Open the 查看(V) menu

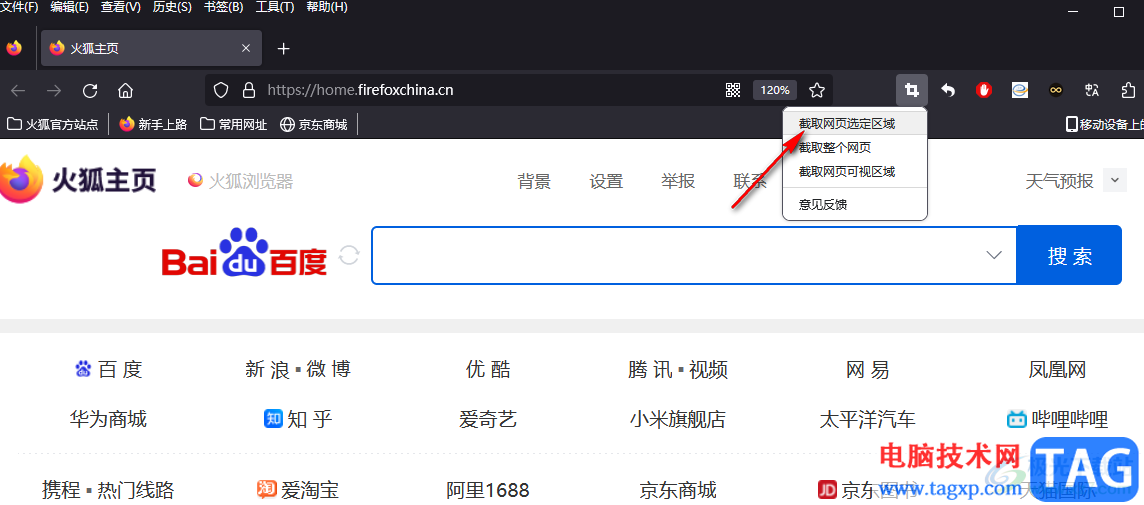[x=120, y=7]
